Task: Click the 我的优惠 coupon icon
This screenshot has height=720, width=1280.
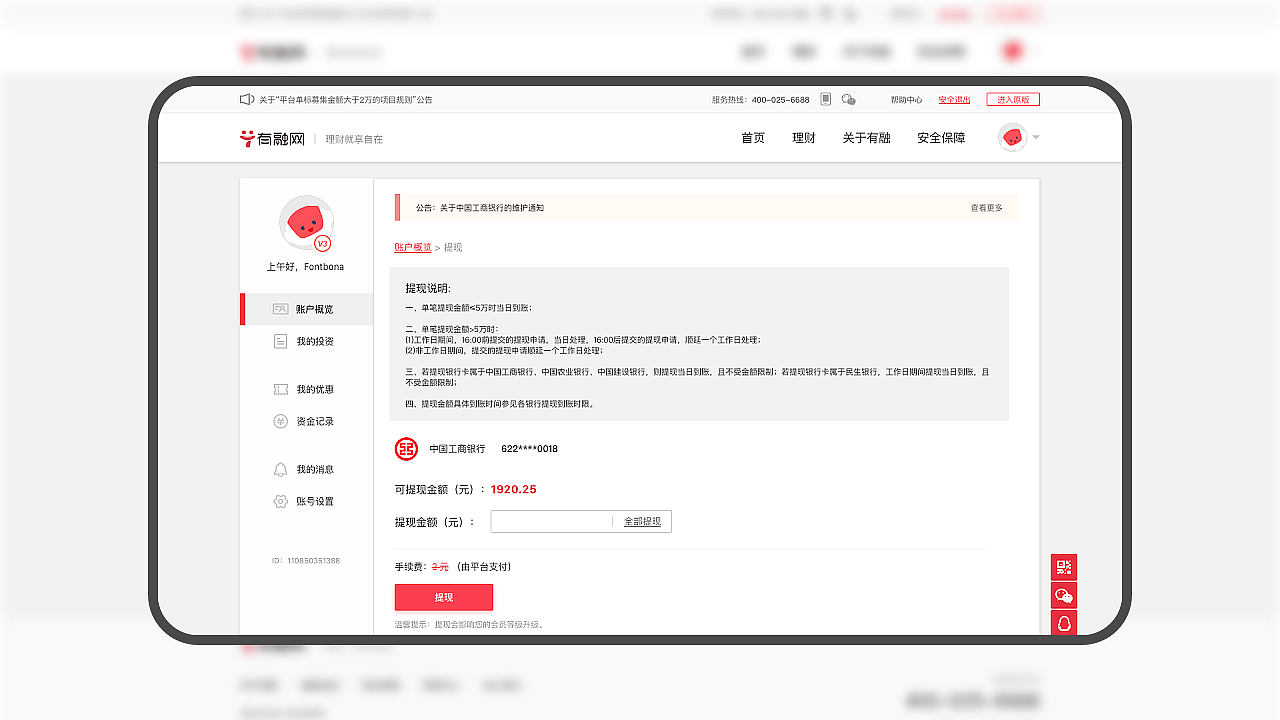Action: (x=281, y=389)
